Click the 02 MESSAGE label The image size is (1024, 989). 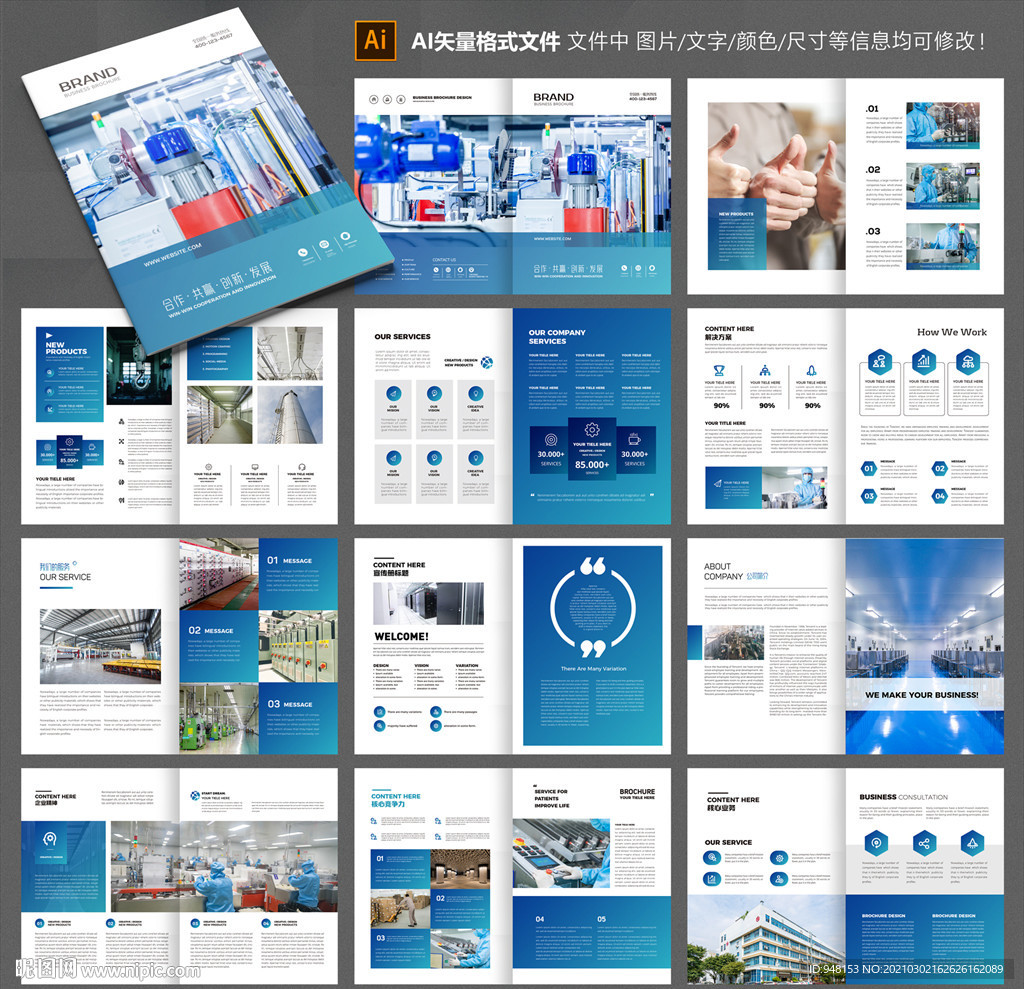click(210, 630)
